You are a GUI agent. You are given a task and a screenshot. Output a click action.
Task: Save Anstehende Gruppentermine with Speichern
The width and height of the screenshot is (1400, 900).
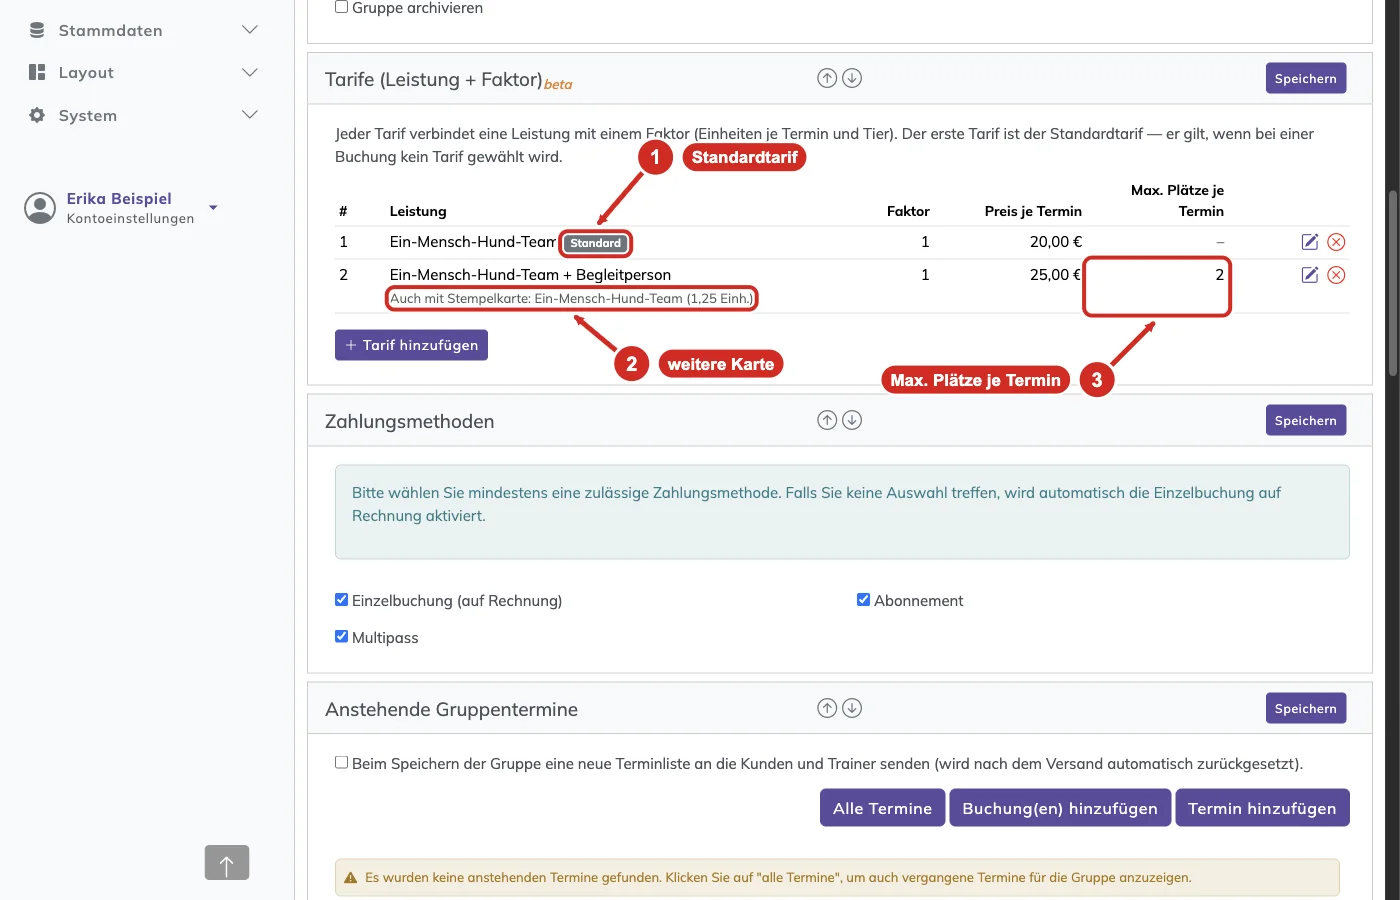pyautogui.click(x=1306, y=708)
